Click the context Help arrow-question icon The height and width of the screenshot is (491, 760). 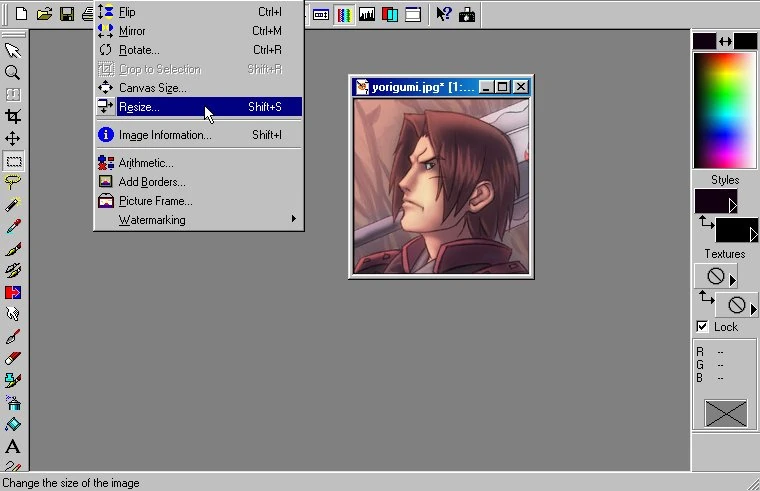(x=443, y=15)
